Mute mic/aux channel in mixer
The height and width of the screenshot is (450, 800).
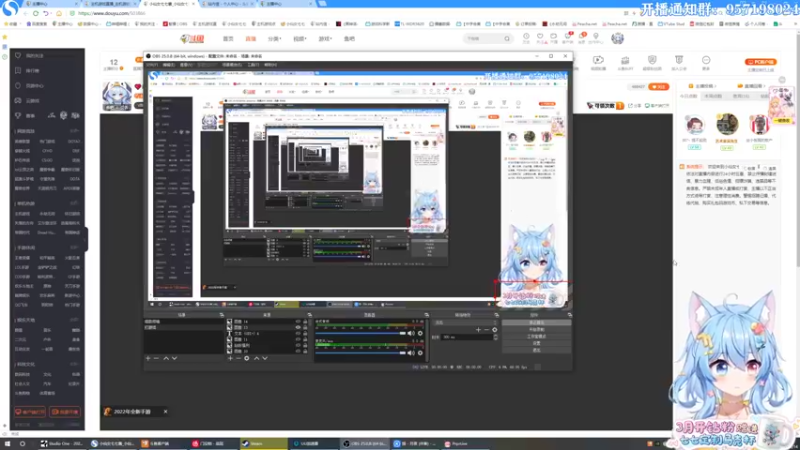click(x=411, y=353)
